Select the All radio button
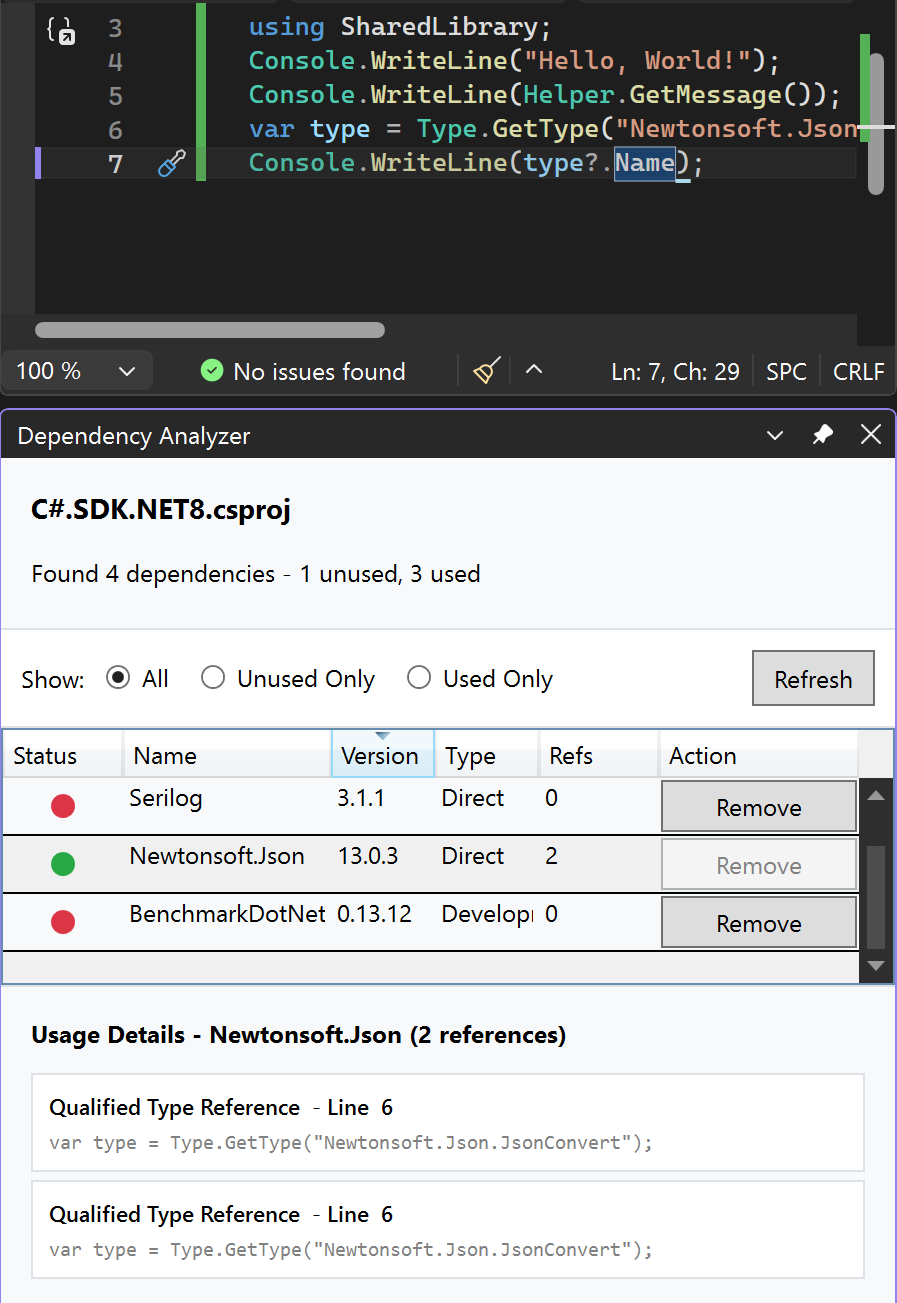The width and height of the screenshot is (897, 1303). click(x=119, y=678)
